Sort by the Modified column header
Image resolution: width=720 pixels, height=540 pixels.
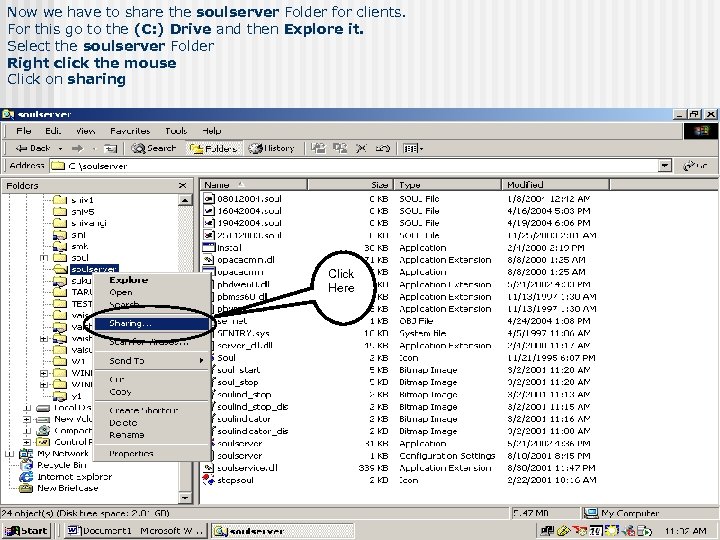pos(556,185)
